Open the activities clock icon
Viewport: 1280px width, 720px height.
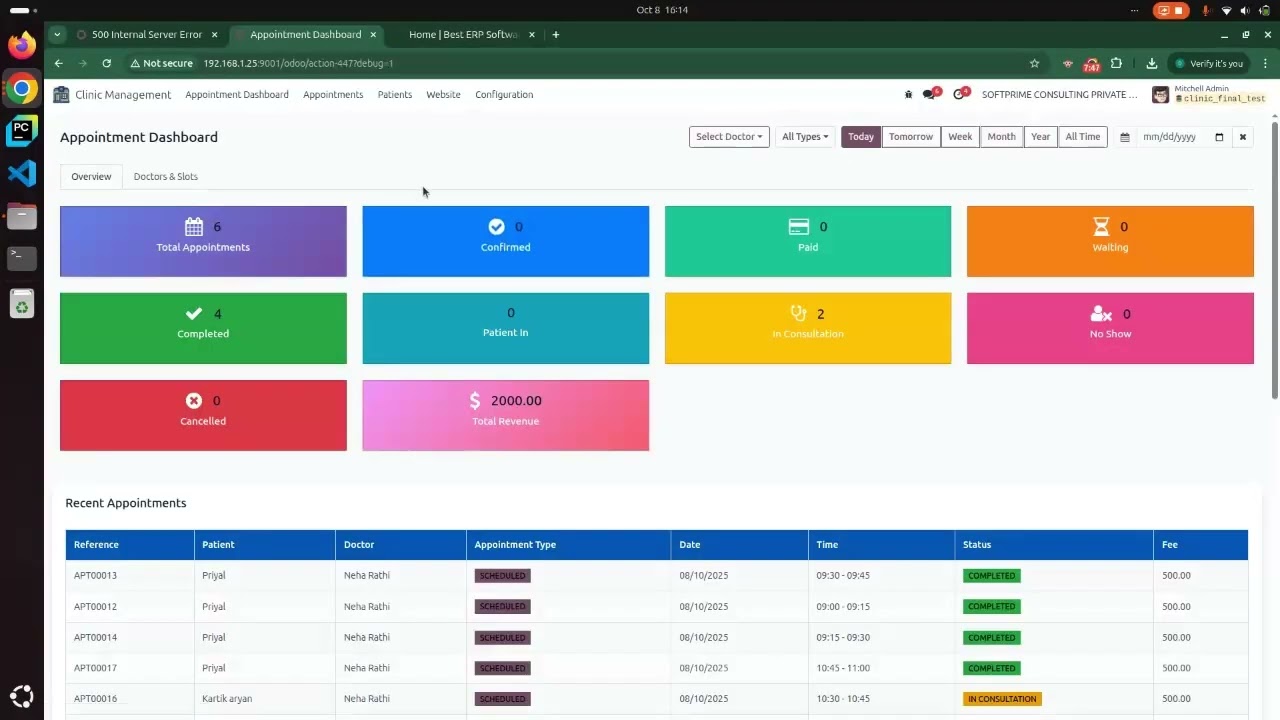[x=961, y=94]
